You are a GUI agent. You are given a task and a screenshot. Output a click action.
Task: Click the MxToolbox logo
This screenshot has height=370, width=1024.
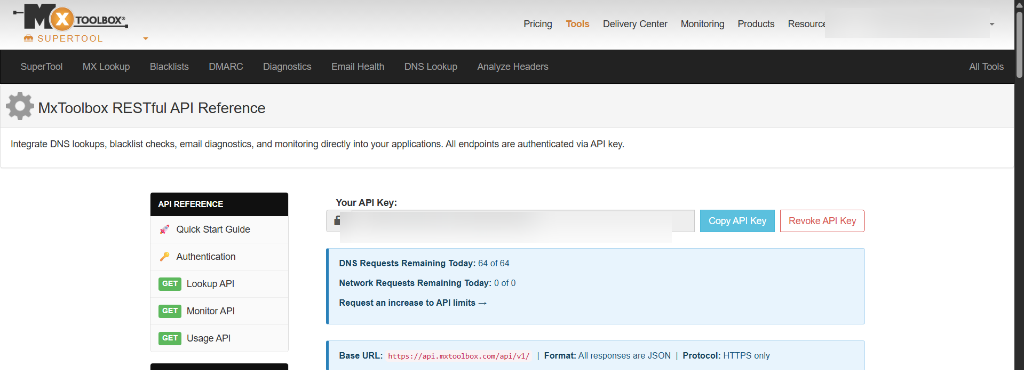coord(71,18)
